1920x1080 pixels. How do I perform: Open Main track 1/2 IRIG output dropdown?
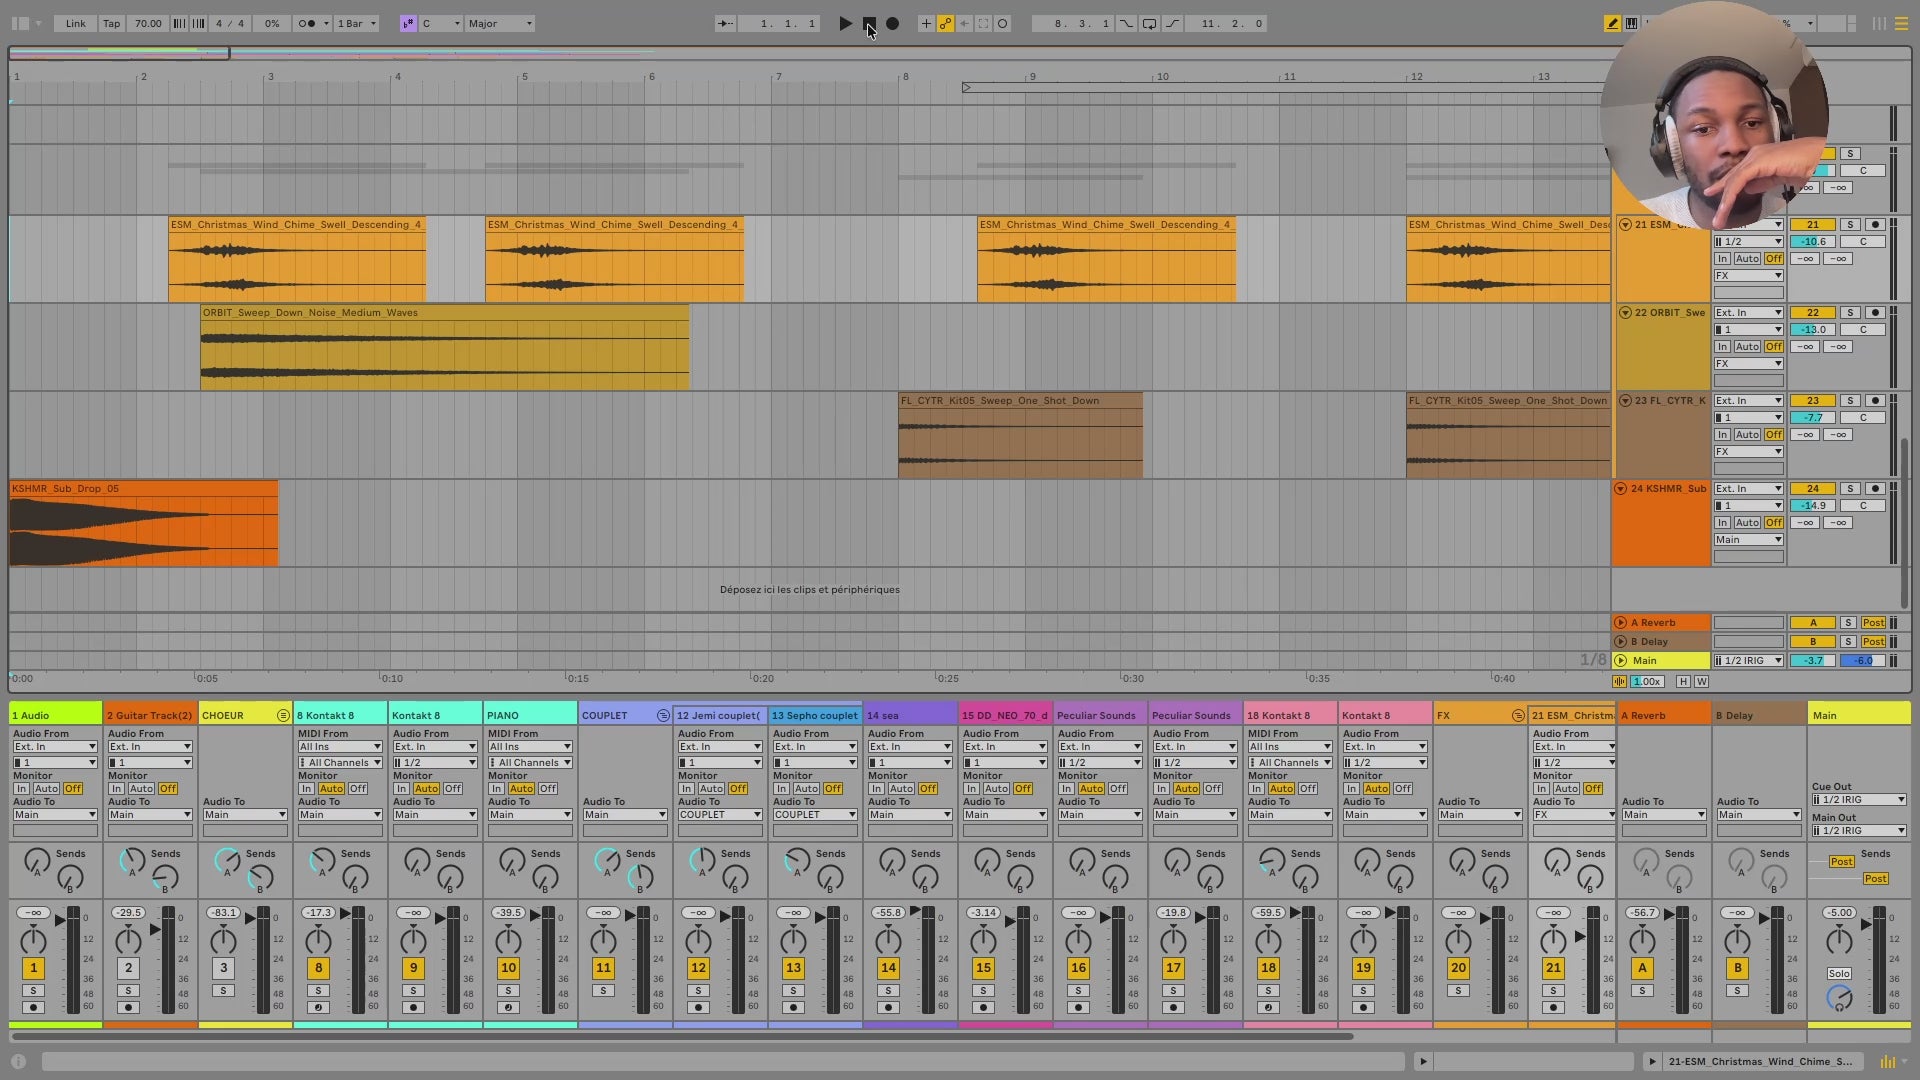tap(1748, 661)
